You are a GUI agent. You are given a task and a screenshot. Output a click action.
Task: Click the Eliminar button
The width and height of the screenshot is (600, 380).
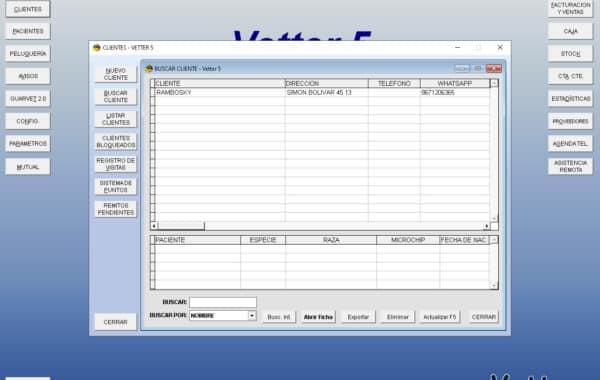coord(398,317)
